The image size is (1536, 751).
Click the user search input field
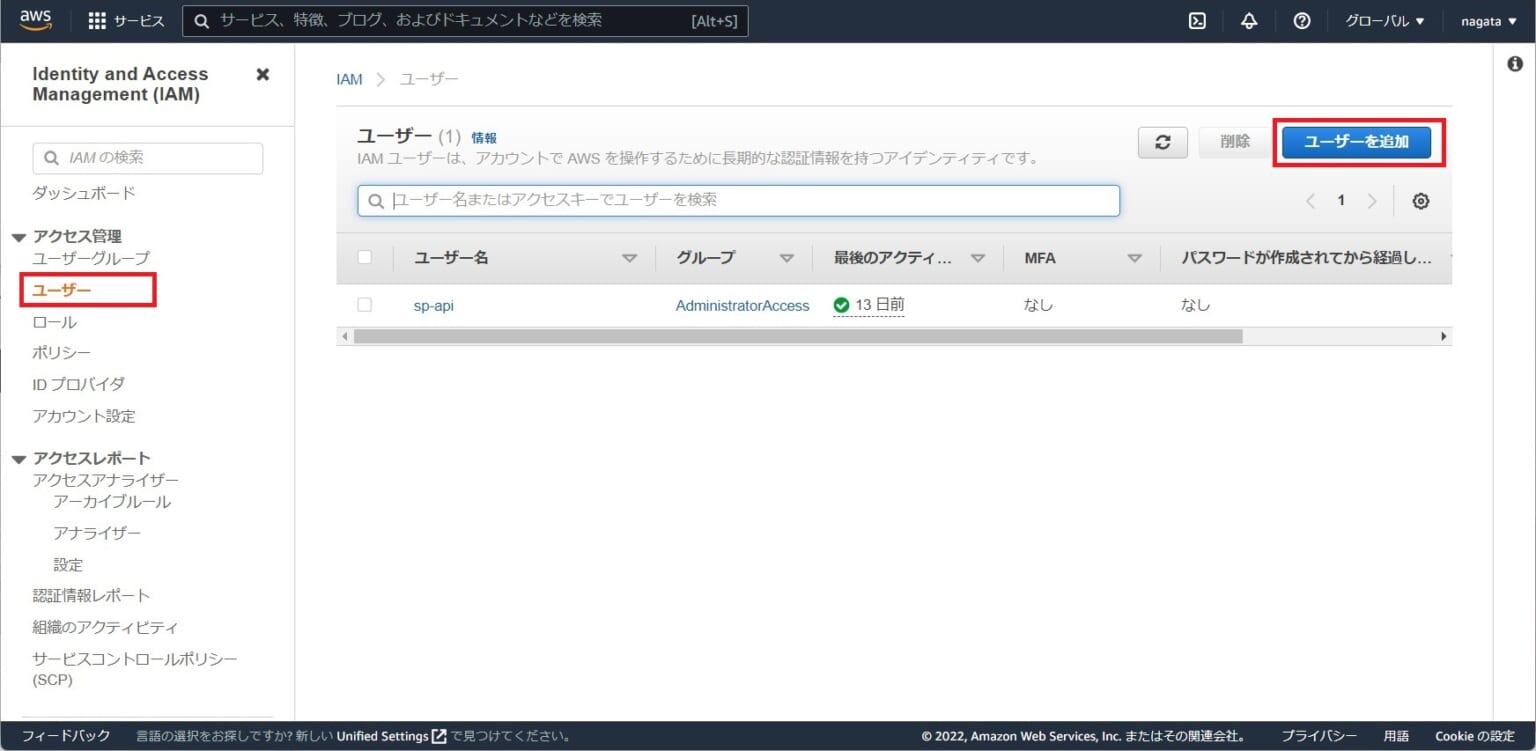click(738, 200)
